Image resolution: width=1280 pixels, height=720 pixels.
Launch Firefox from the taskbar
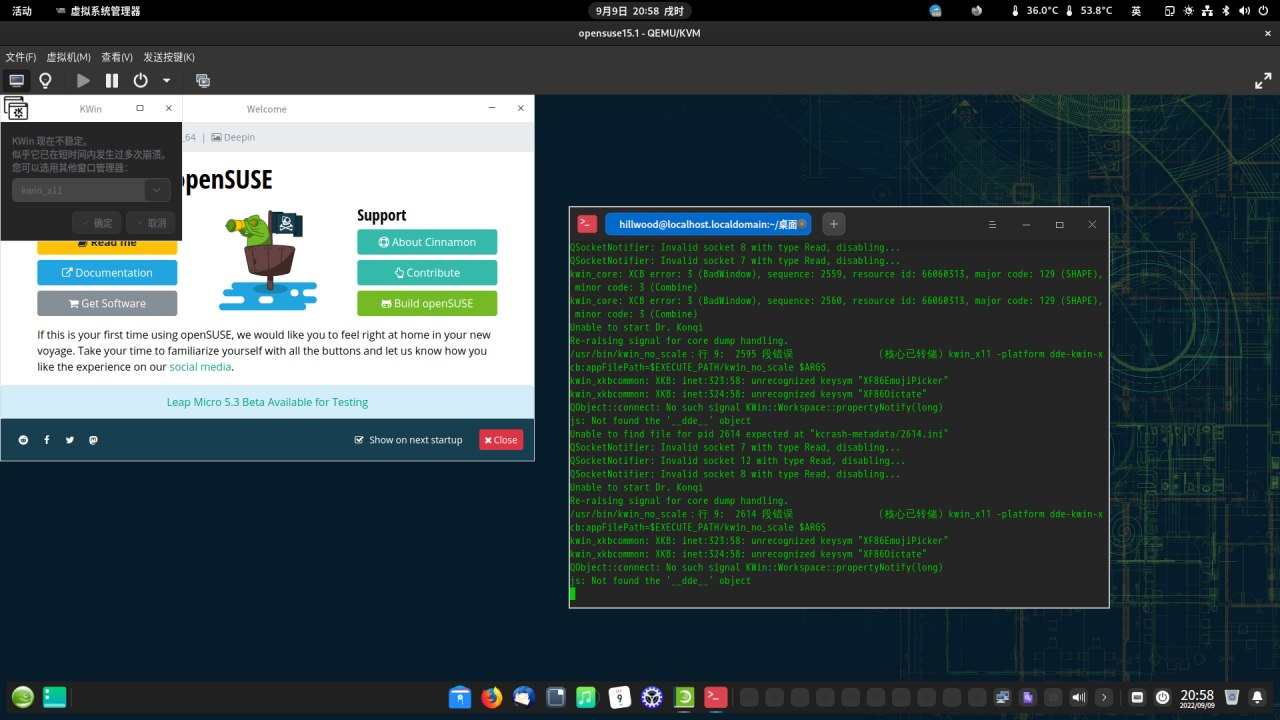(x=490, y=697)
